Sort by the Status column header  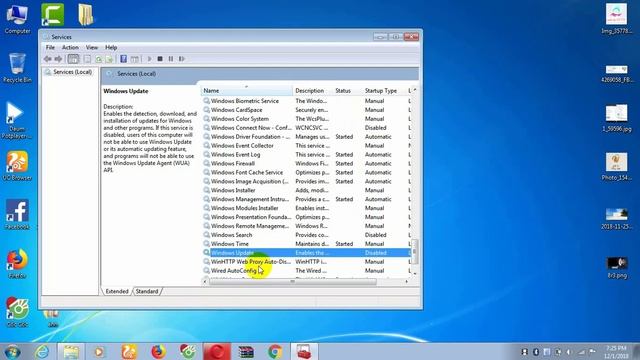tap(347, 91)
